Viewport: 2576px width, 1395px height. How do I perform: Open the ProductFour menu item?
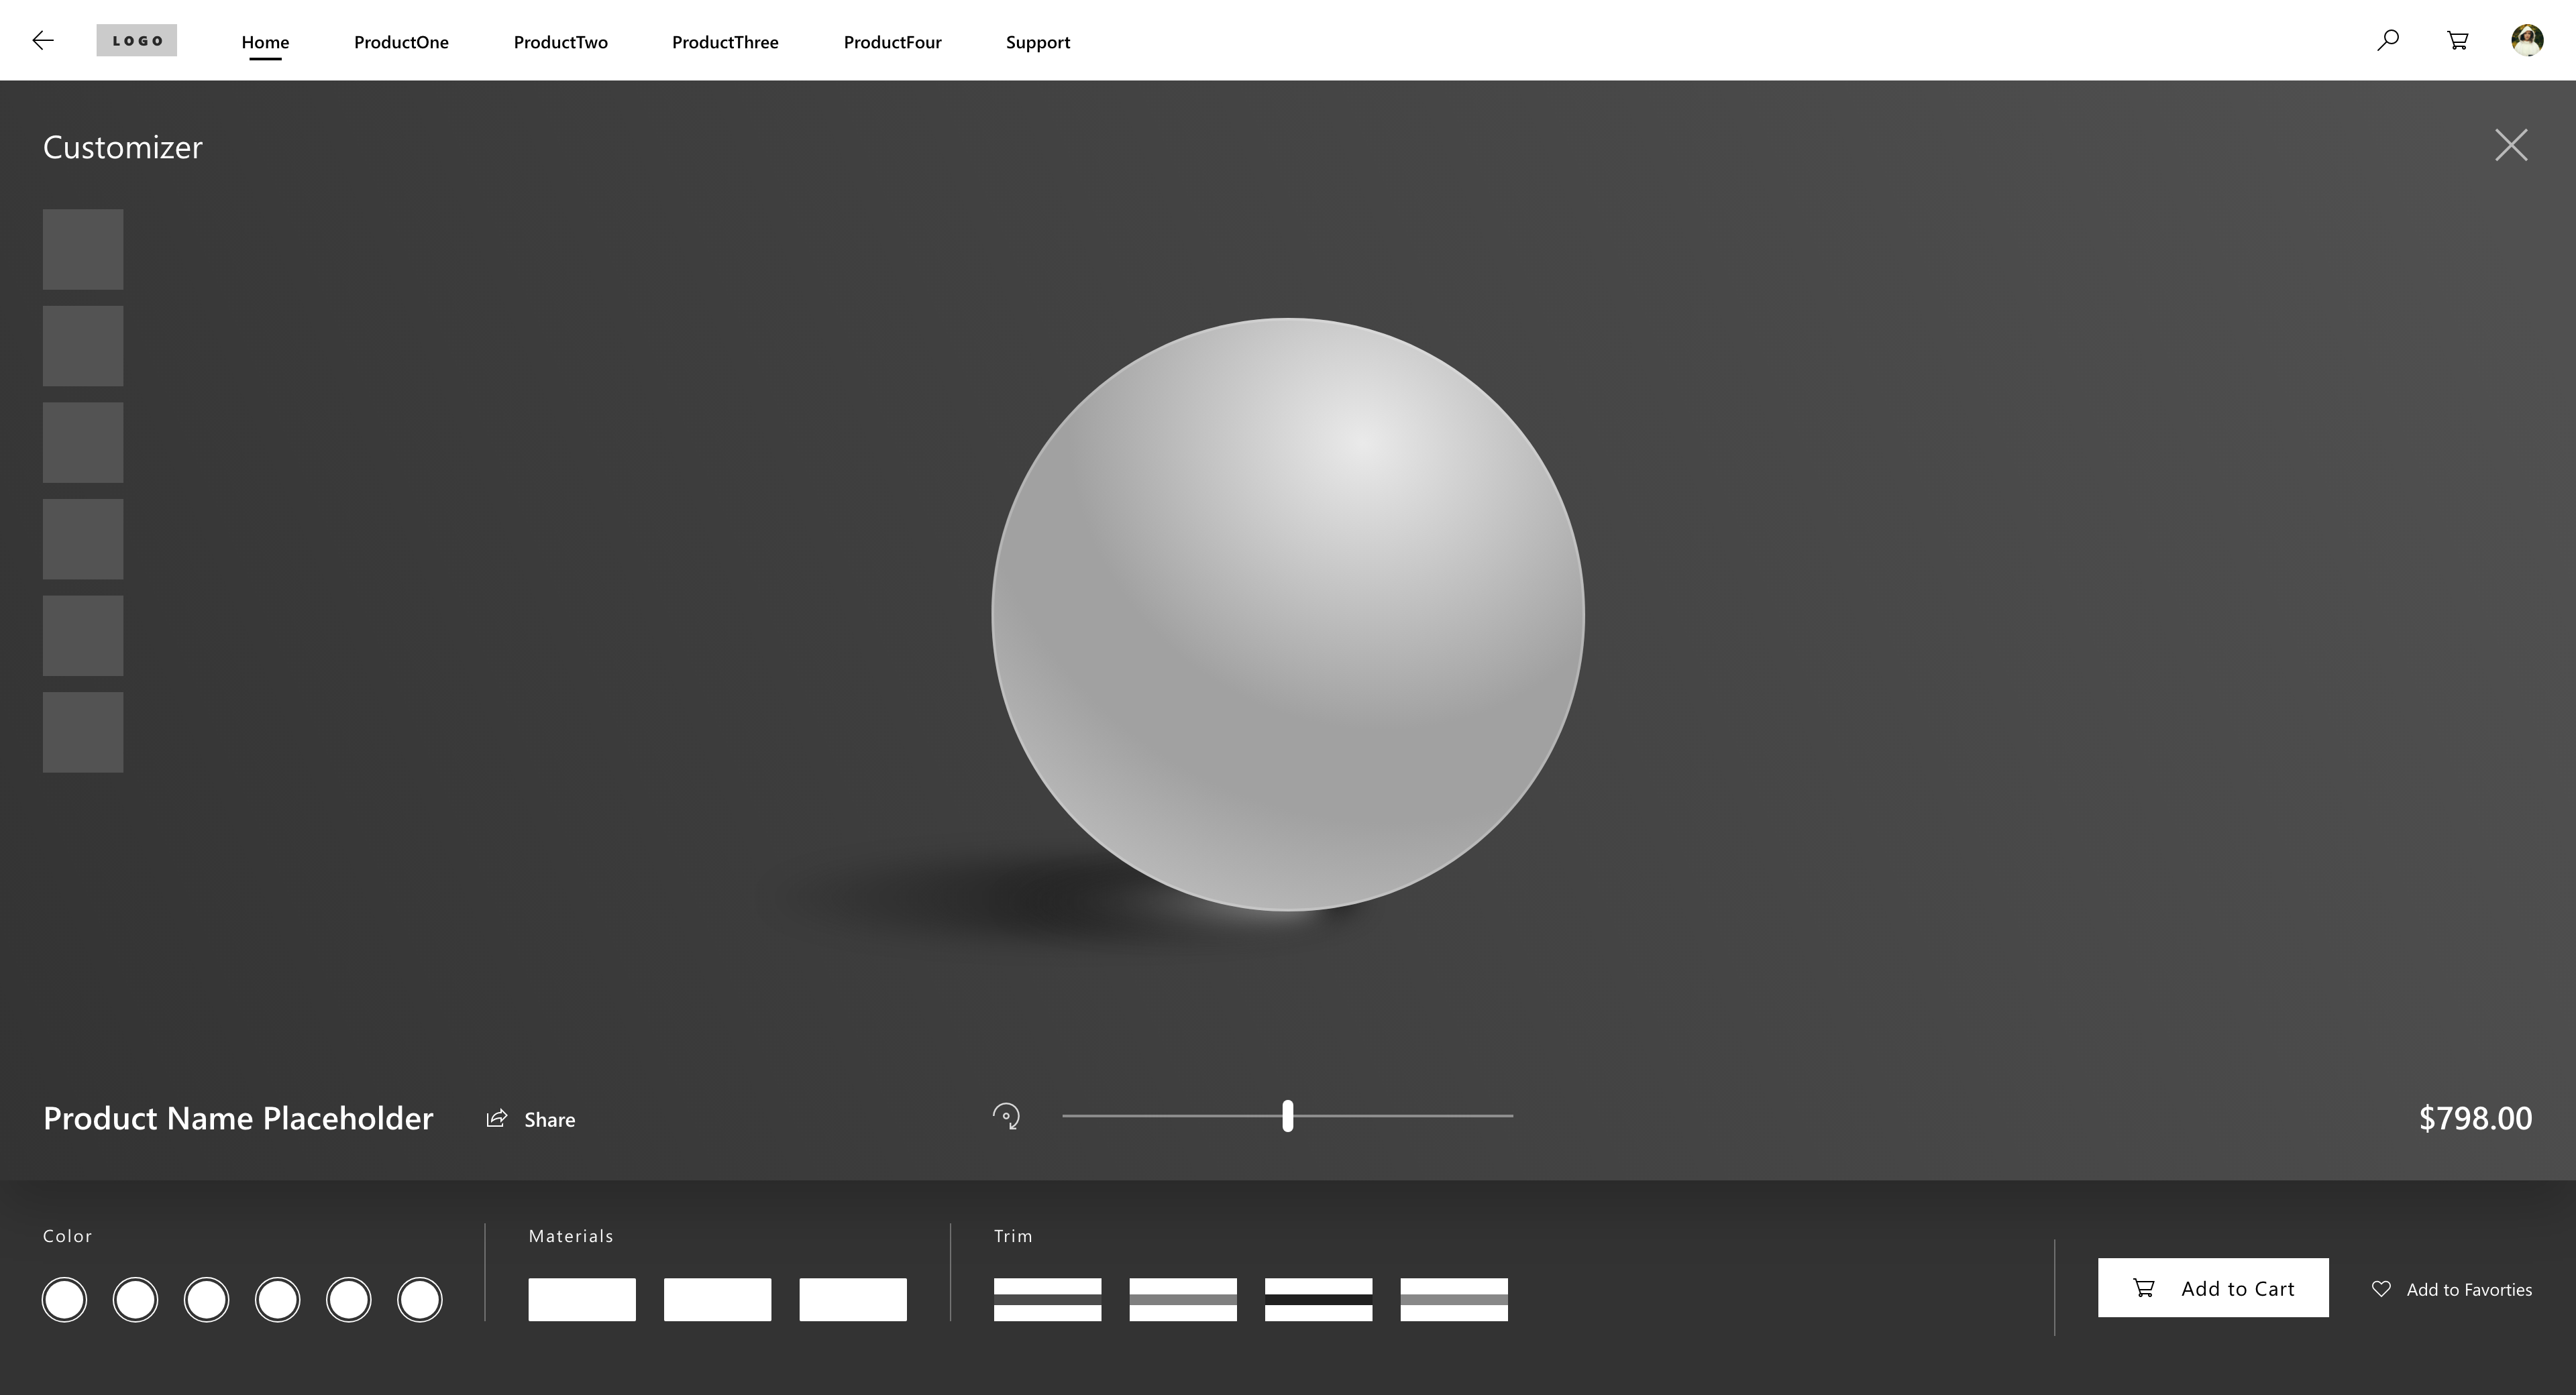tap(892, 42)
